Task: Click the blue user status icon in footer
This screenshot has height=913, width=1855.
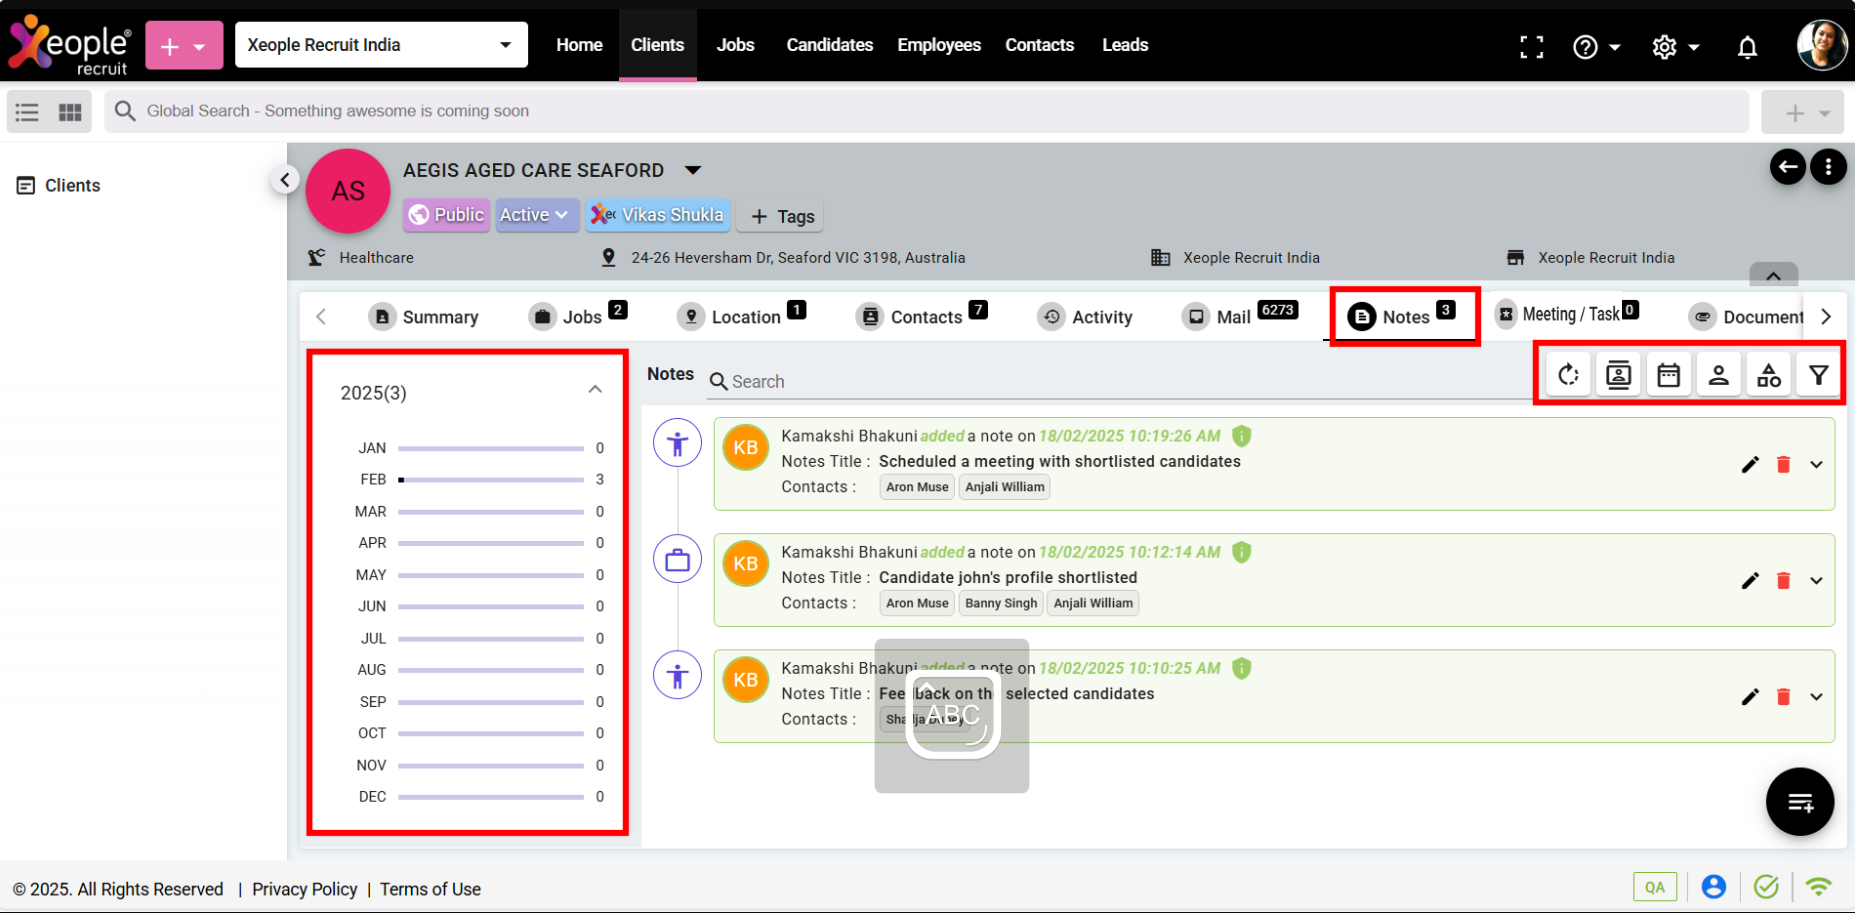Action: 1713,886
